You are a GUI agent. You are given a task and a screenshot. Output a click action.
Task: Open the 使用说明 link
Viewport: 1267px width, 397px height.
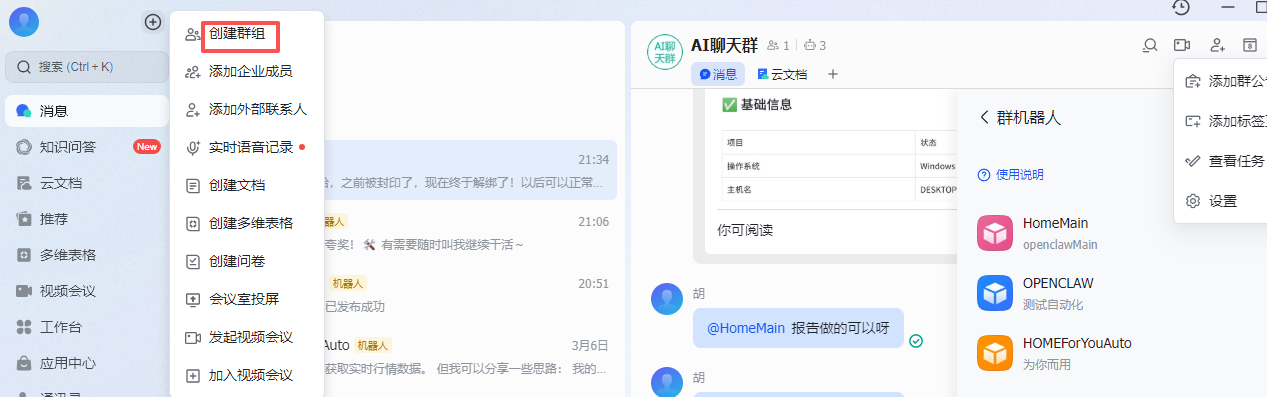tap(1011, 174)
